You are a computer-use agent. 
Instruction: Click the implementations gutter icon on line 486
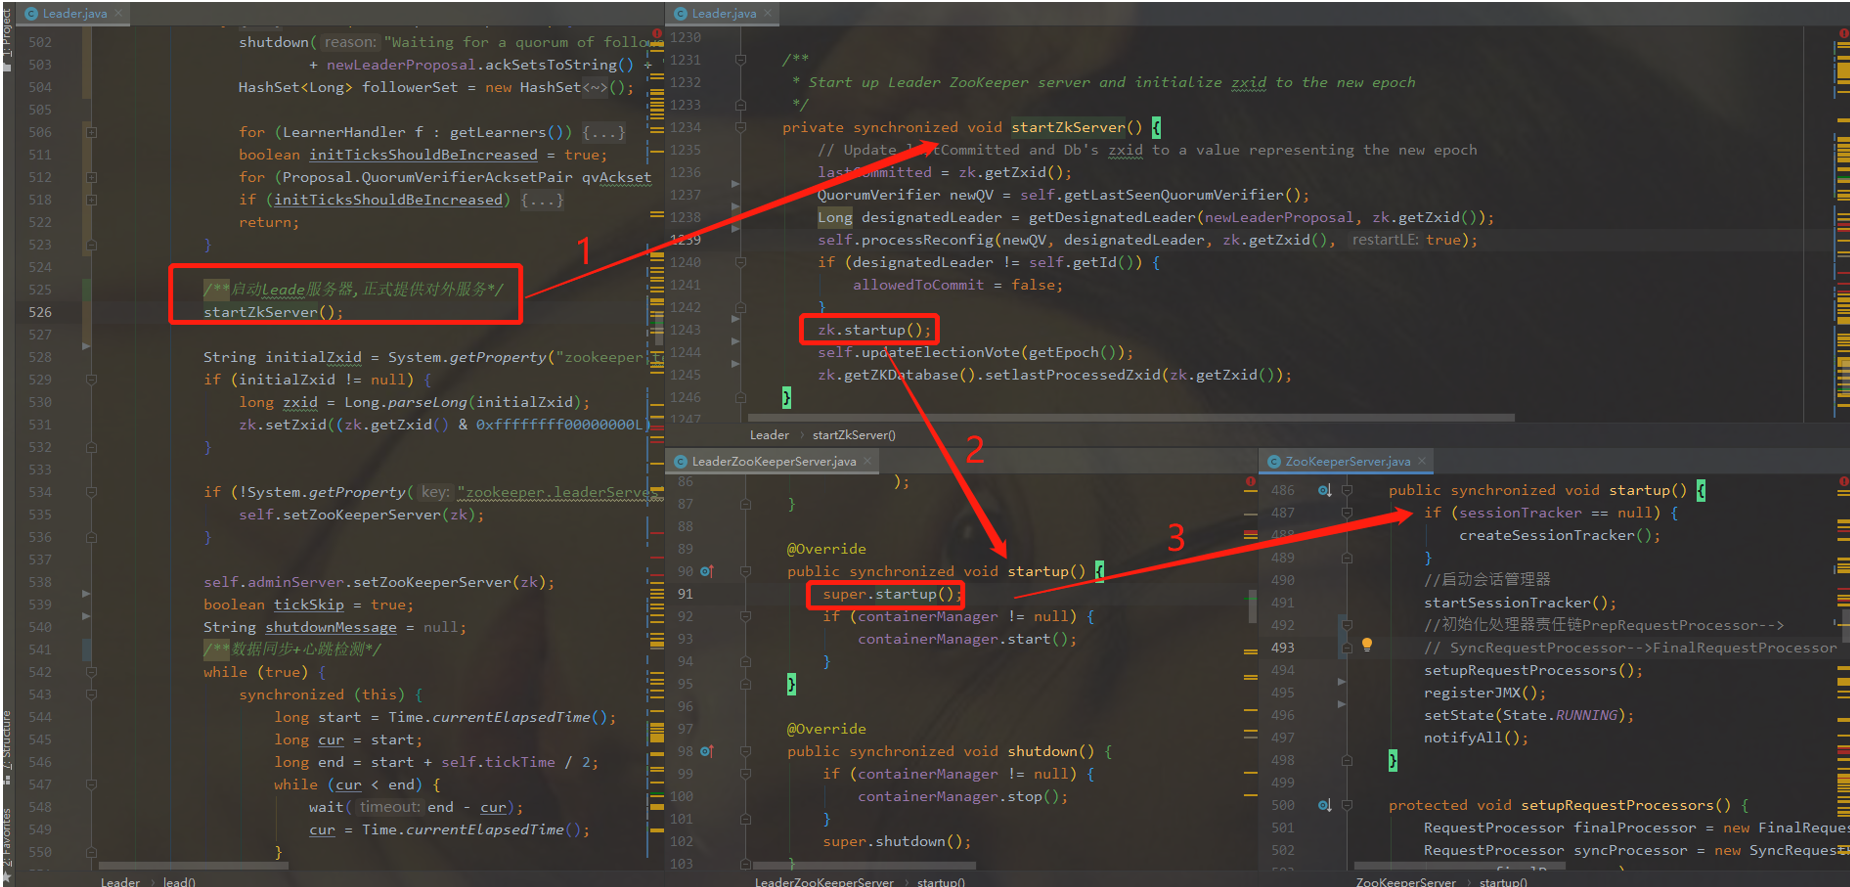point(1324,490)
